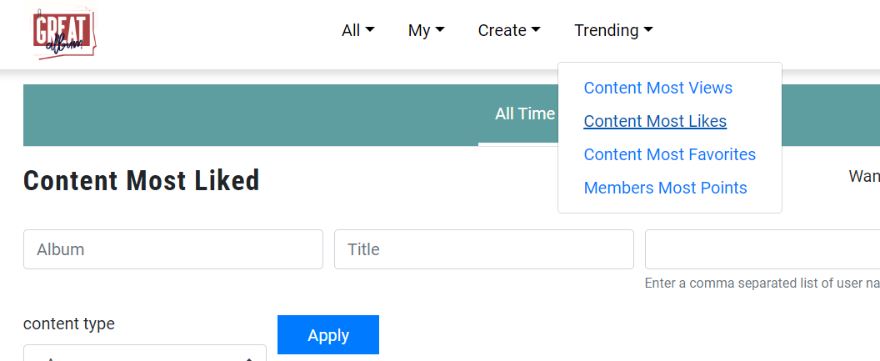Choose Content Most Favorites from menu

(x=670, y=154)
